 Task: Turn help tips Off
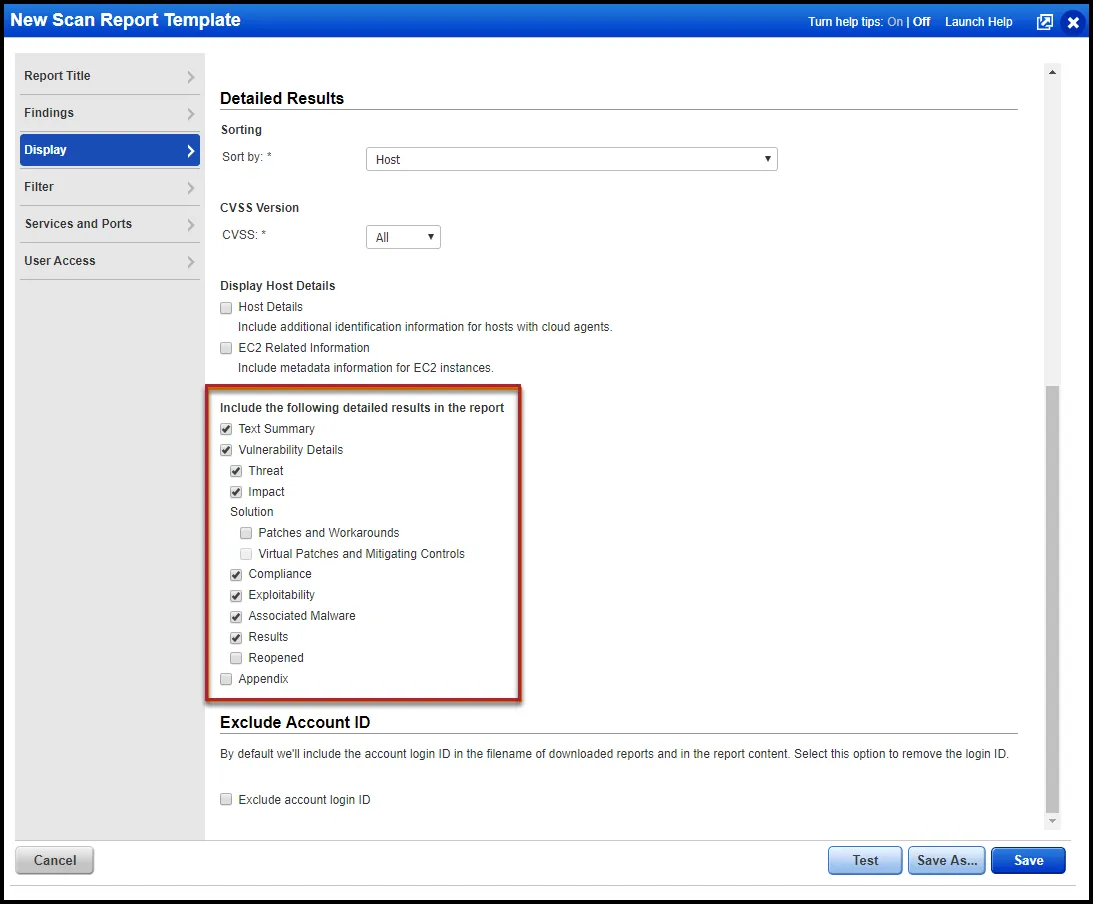(922, 22)
